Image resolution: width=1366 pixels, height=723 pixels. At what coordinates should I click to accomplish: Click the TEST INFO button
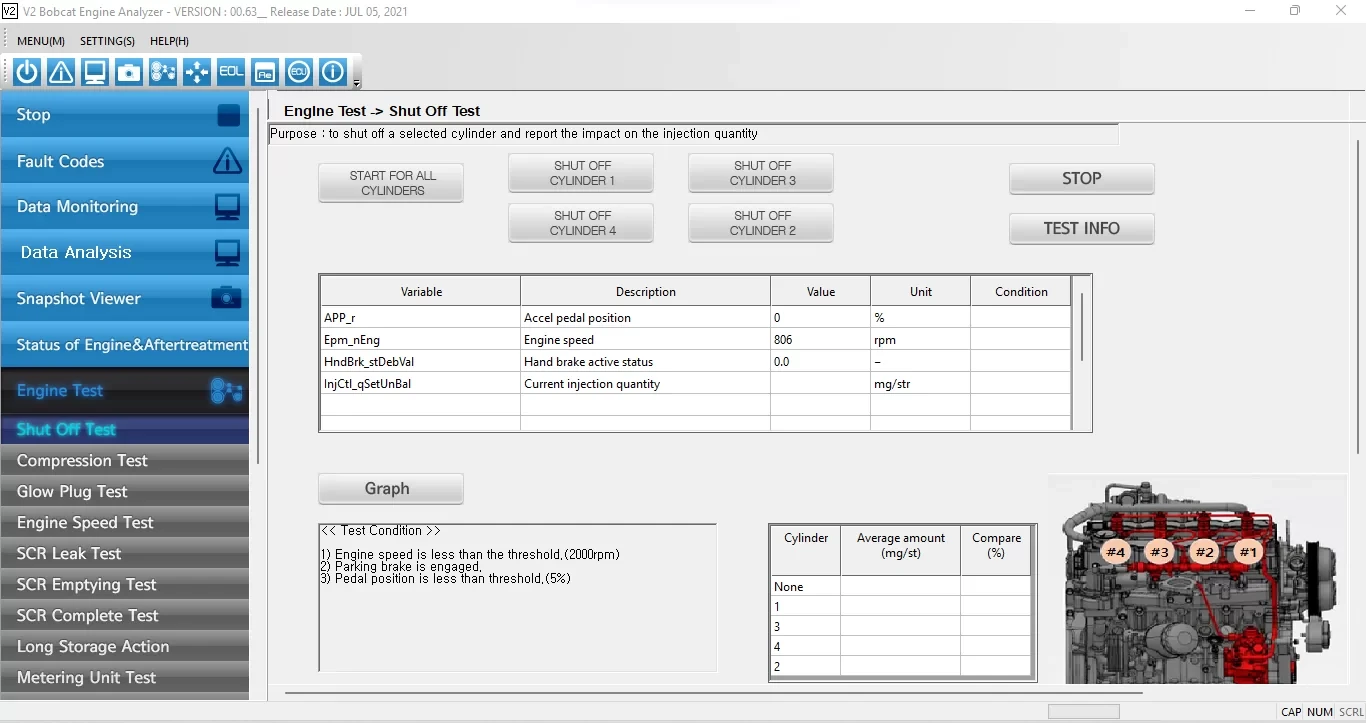point(1081,228)
